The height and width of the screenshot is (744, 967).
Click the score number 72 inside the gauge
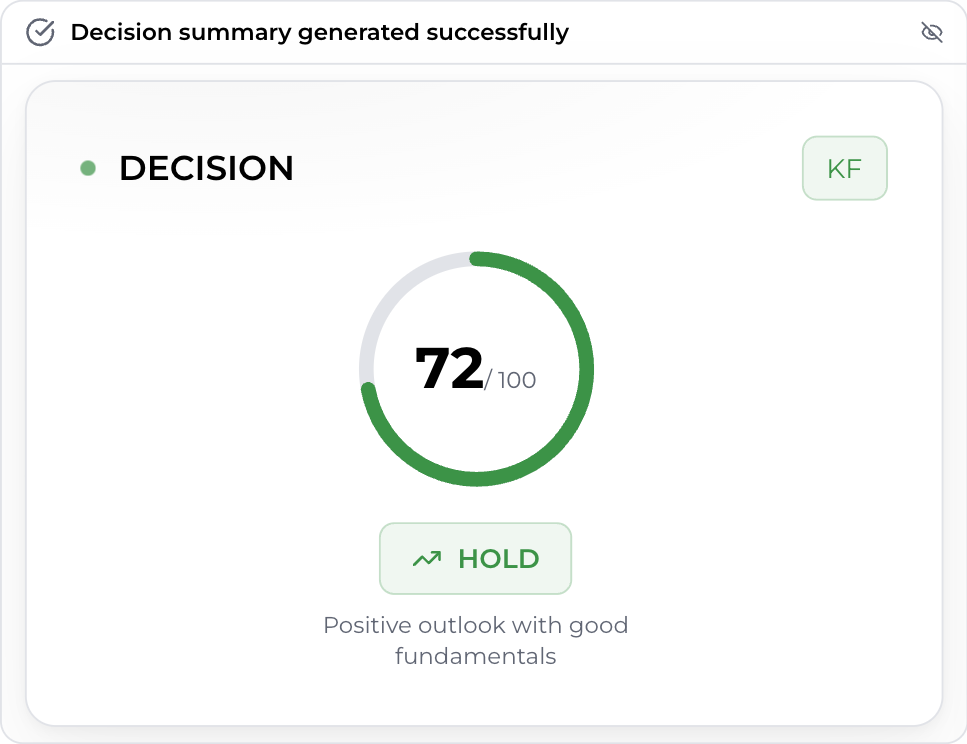point(449,368)
